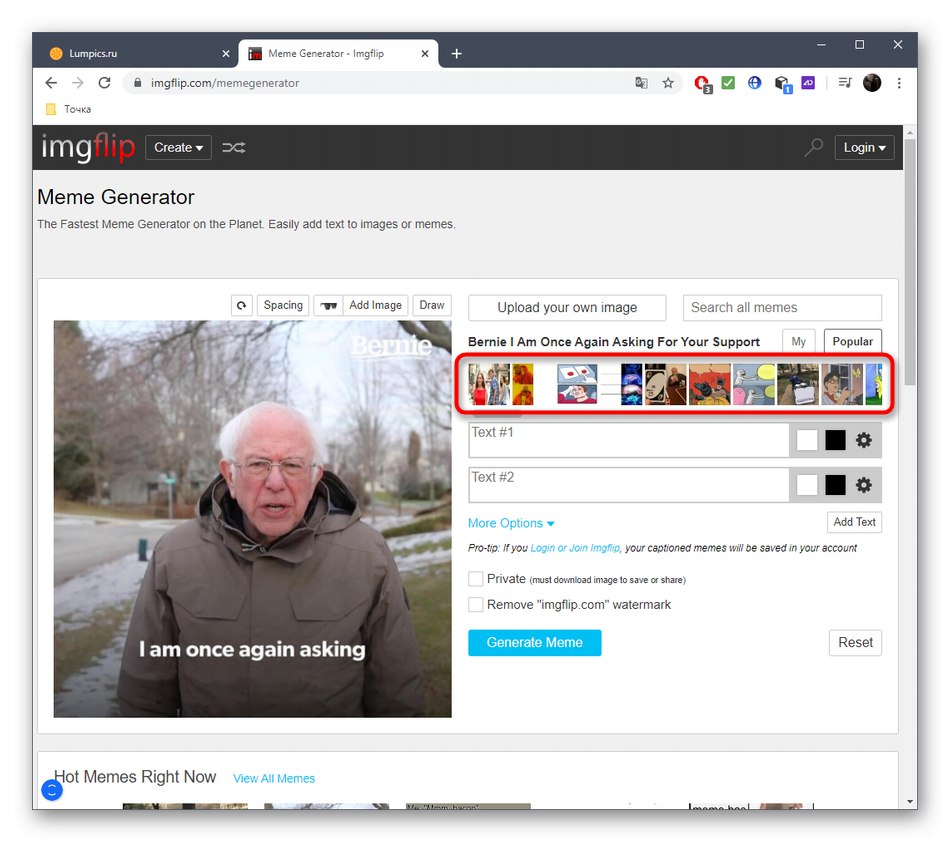Focus the Text #2 input box

(x=628, y=485)
